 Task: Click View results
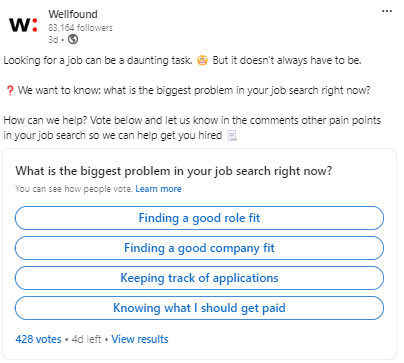coord(140,339)
